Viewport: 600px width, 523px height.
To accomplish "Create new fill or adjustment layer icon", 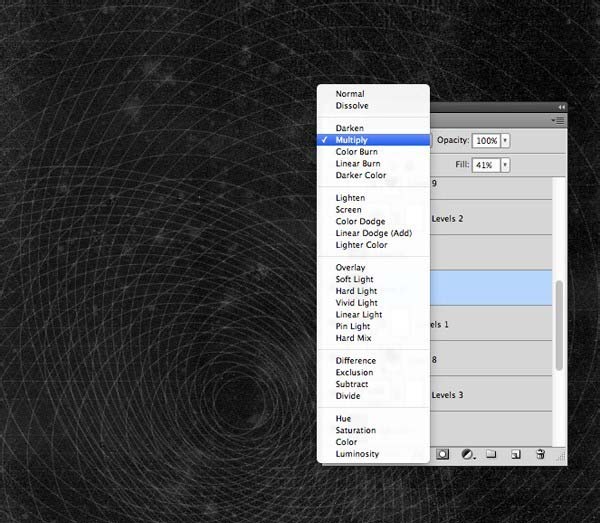I will [468, 455].
